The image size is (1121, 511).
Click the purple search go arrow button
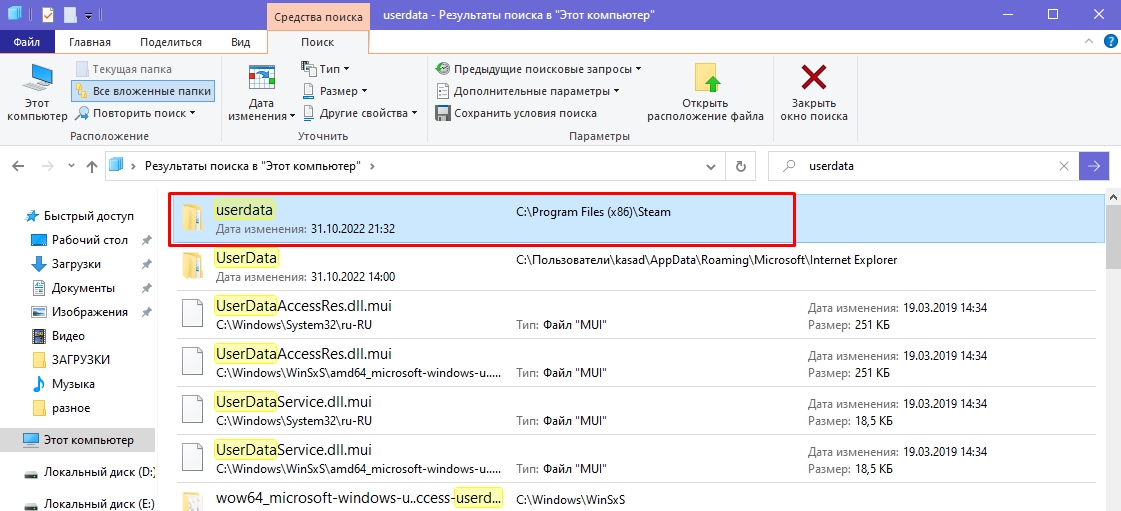(1094, 166)
